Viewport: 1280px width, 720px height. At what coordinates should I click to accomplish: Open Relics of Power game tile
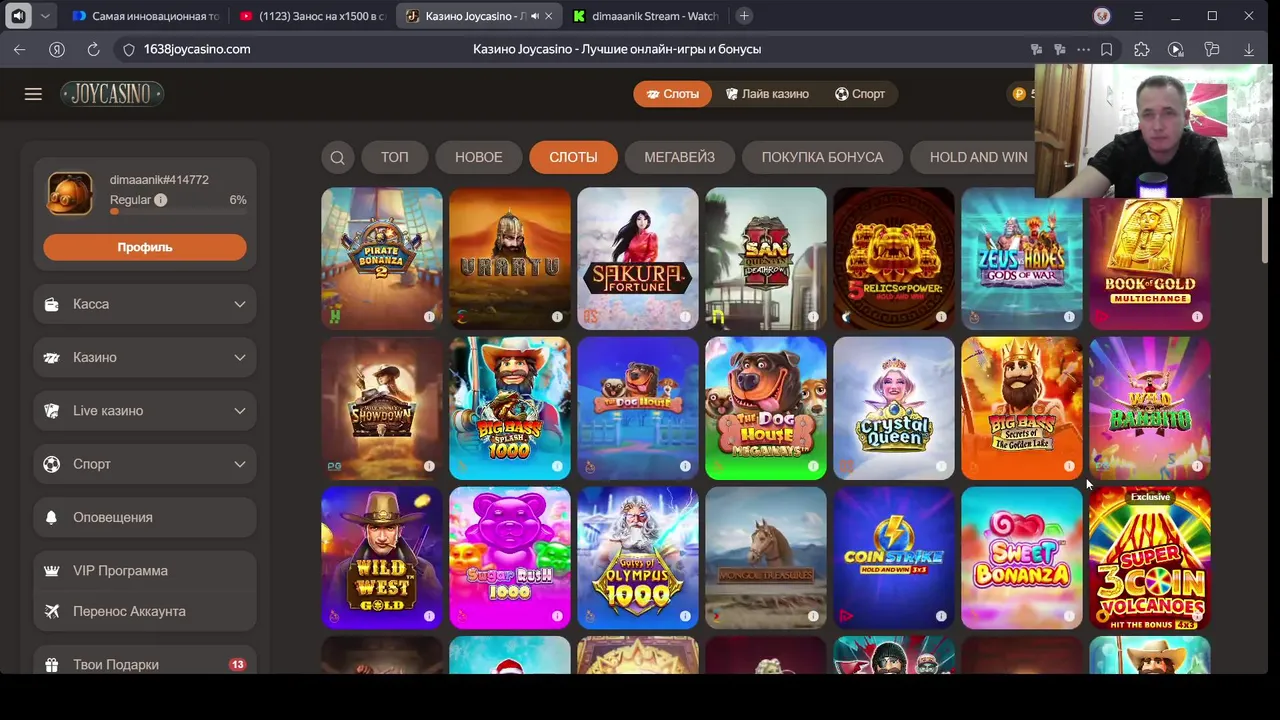coord(893,259)
